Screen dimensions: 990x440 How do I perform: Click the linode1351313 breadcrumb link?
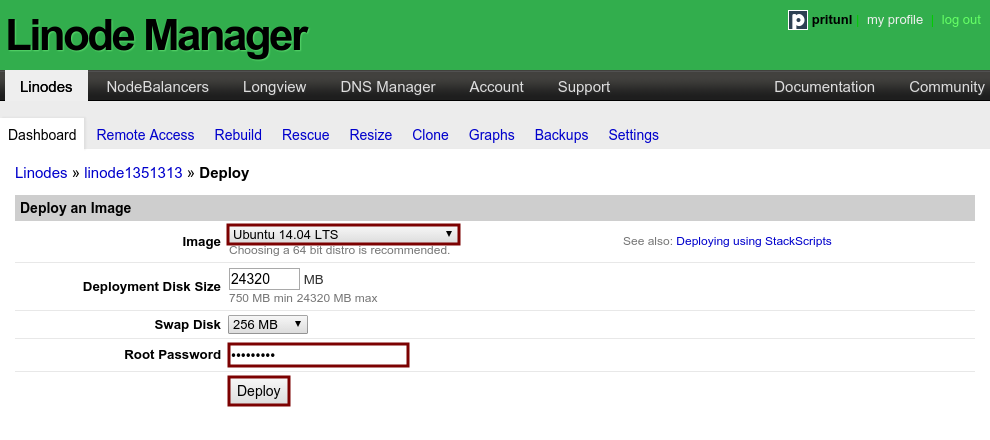(133, 173)
